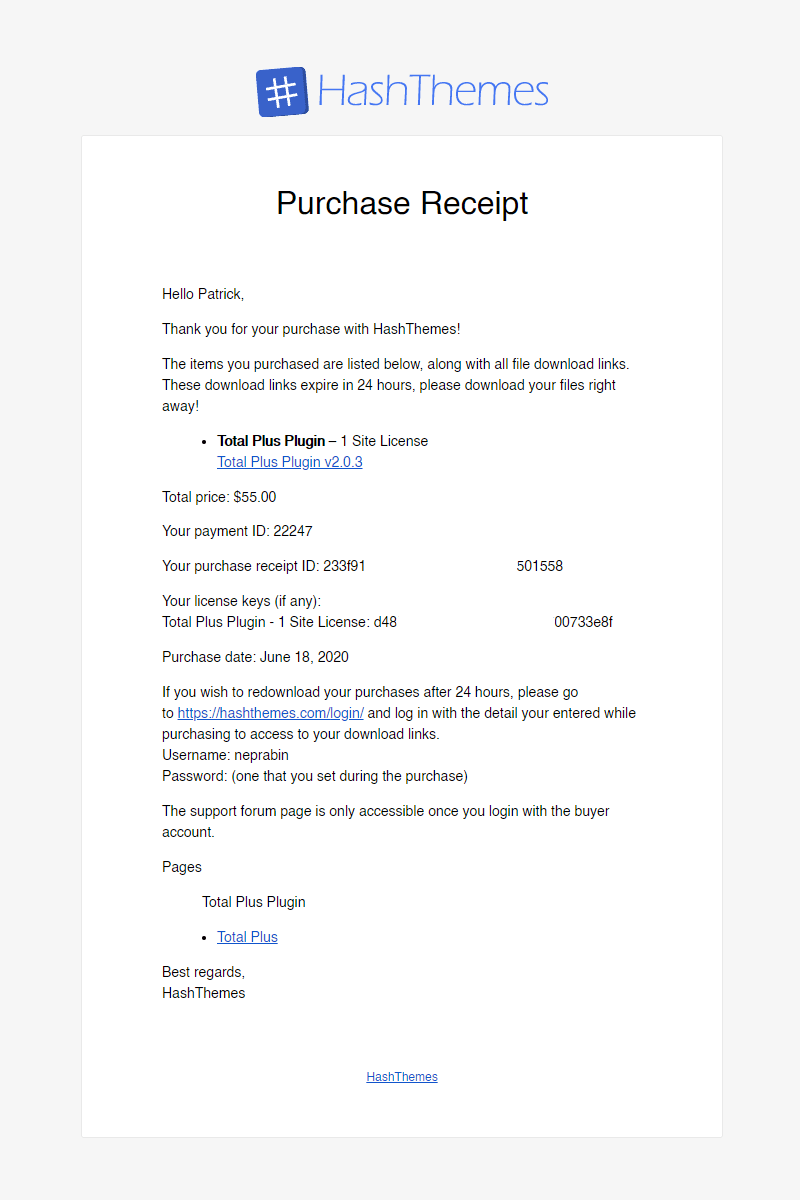Open the Total Plus page link
This screenshot has width=800, height=1200.
pos(247,937)
